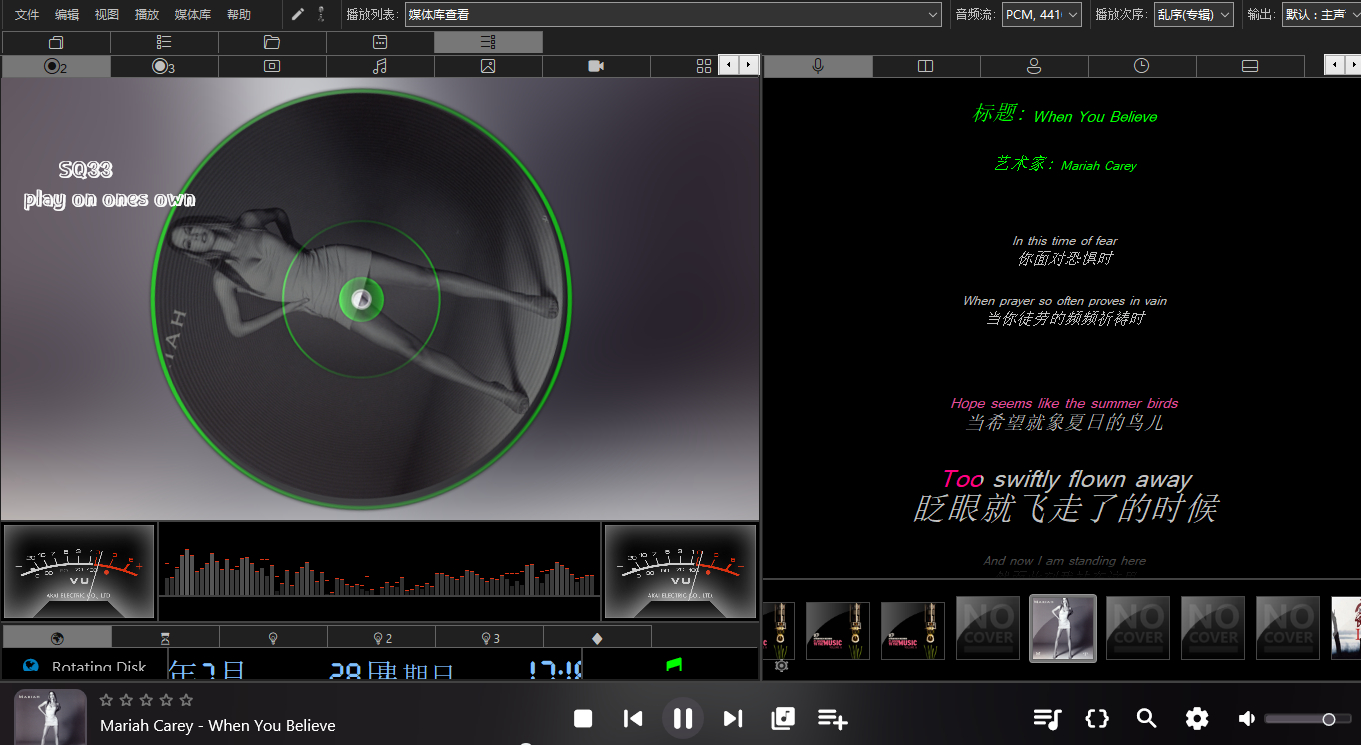The height and width of the screenshot is (745, 1361).
Task: Select the music note tab
Action: coord(380,66)
